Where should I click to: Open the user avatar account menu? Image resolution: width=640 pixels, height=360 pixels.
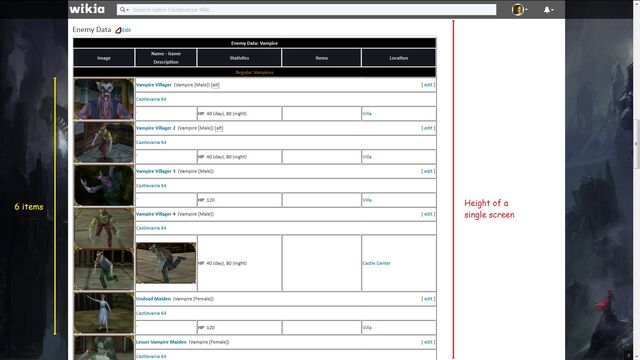pyautogui.click(x=519, y=9)
